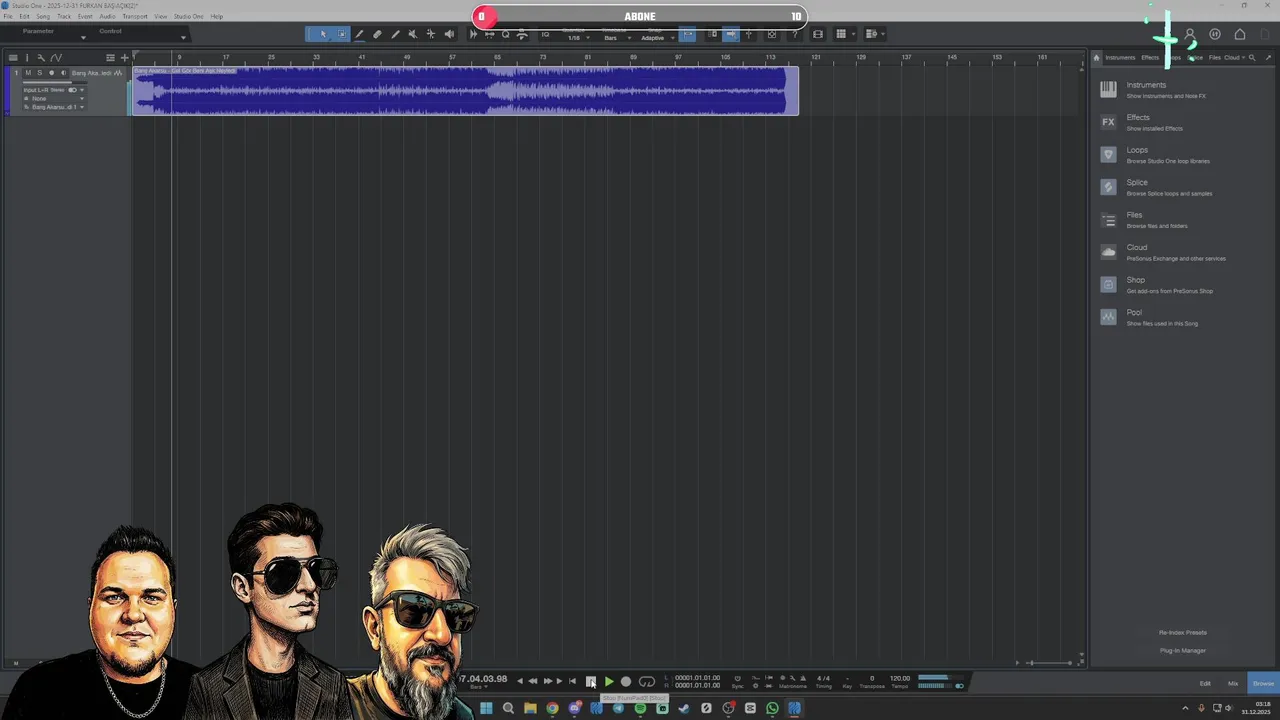Screen dimensions: 1280x720
Task: Select the Eraser tool
Action: pos(377,34)
